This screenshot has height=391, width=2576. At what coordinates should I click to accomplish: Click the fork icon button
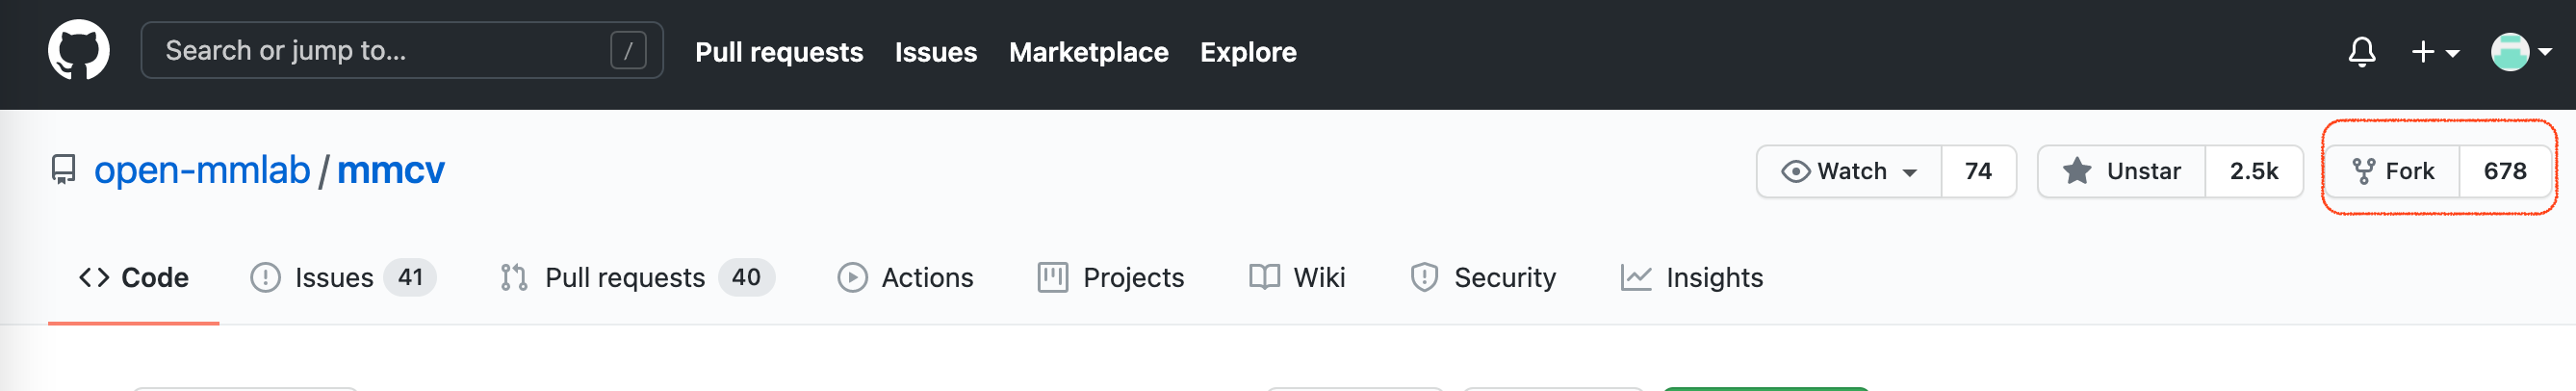[x=2392, y=171]
